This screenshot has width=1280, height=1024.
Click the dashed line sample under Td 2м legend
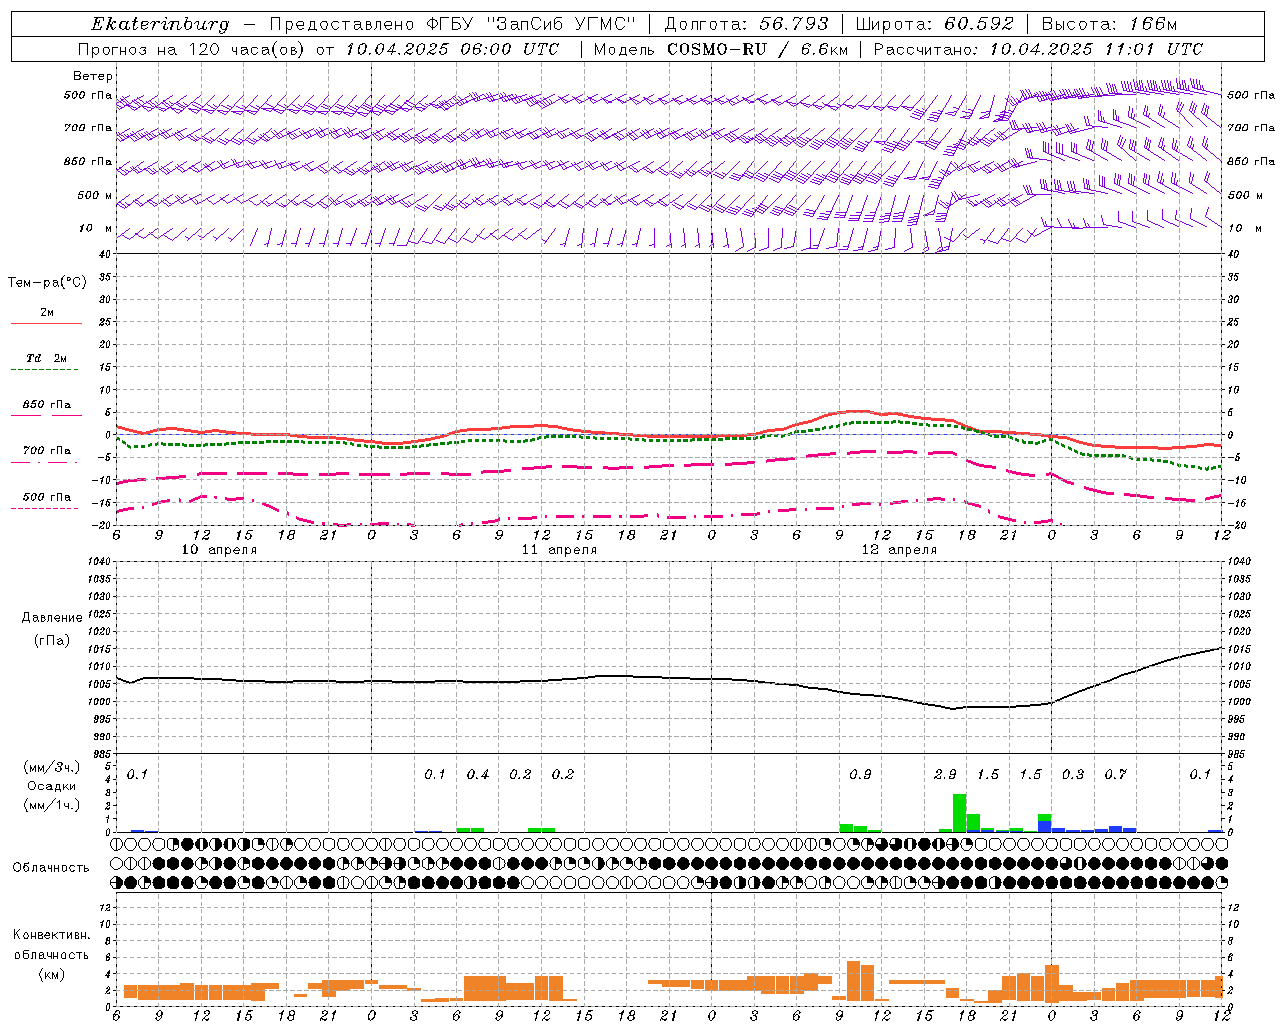point(44,369)
